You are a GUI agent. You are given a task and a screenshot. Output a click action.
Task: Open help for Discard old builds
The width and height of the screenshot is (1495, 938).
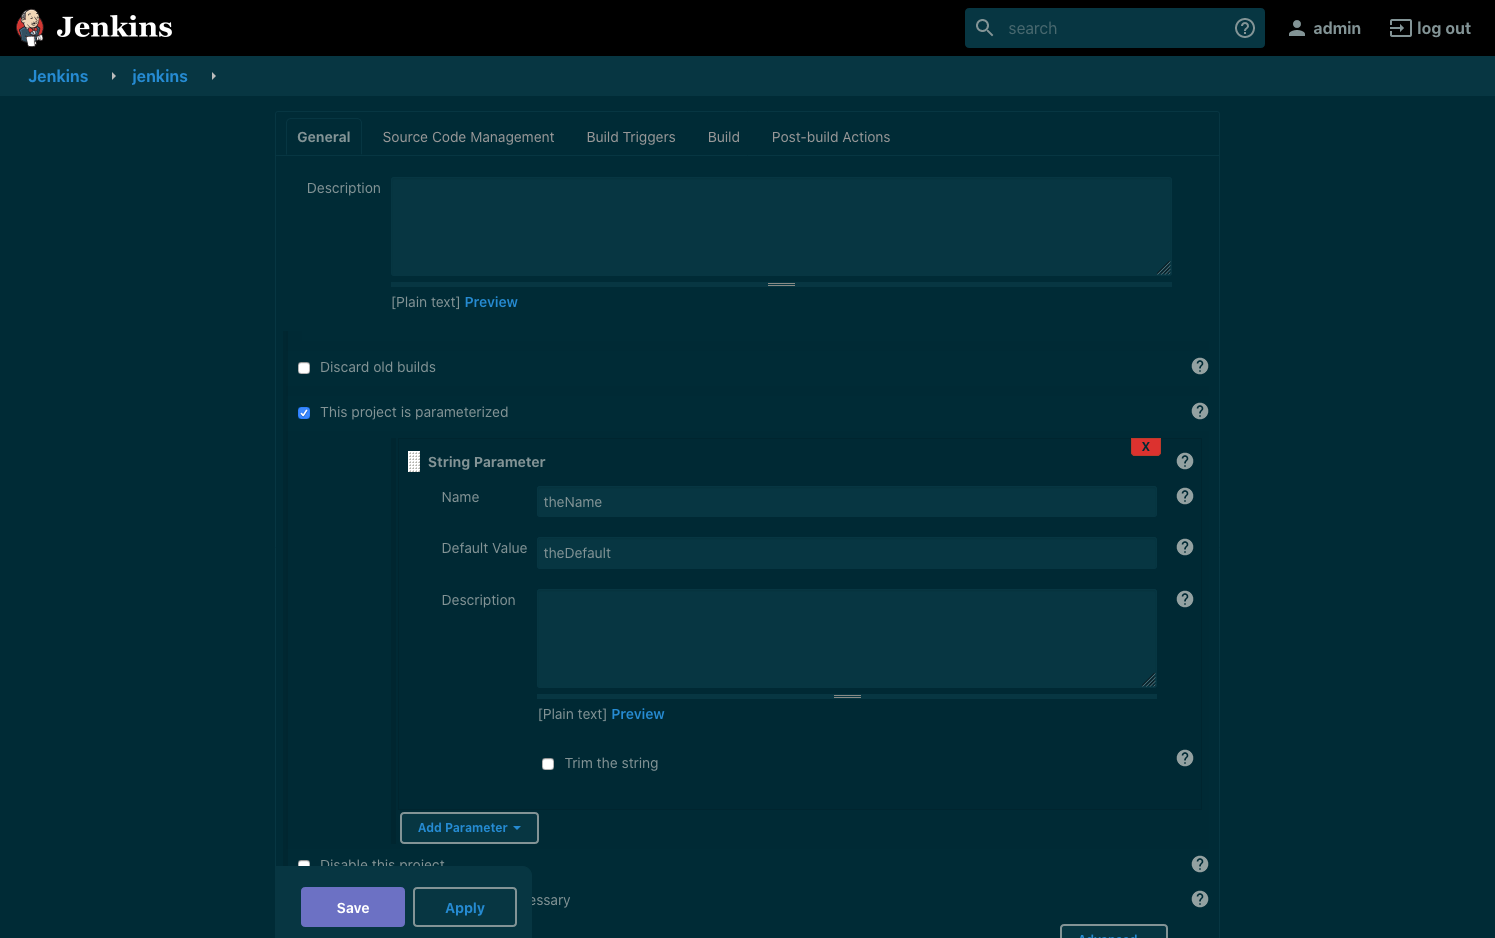tap(1200, 366)
